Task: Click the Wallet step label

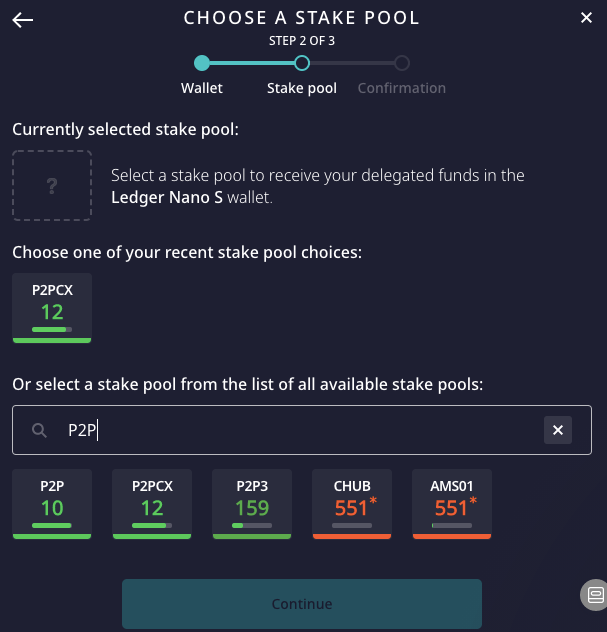Action: coord(202,88)
